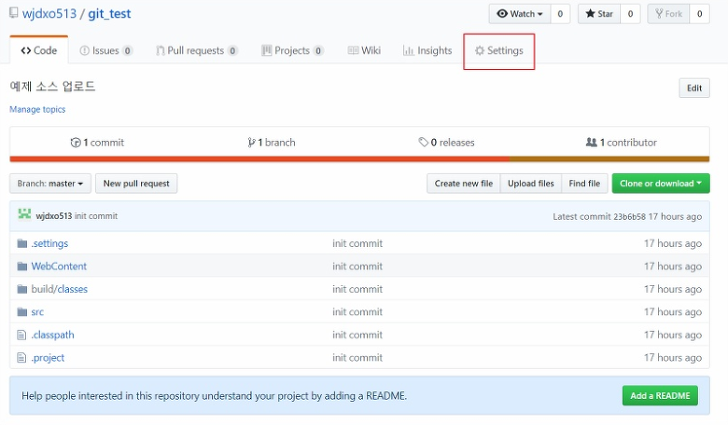Open the Projects tab
The image size is (728, 425).
pyautogui.click(x=292, y=51)
